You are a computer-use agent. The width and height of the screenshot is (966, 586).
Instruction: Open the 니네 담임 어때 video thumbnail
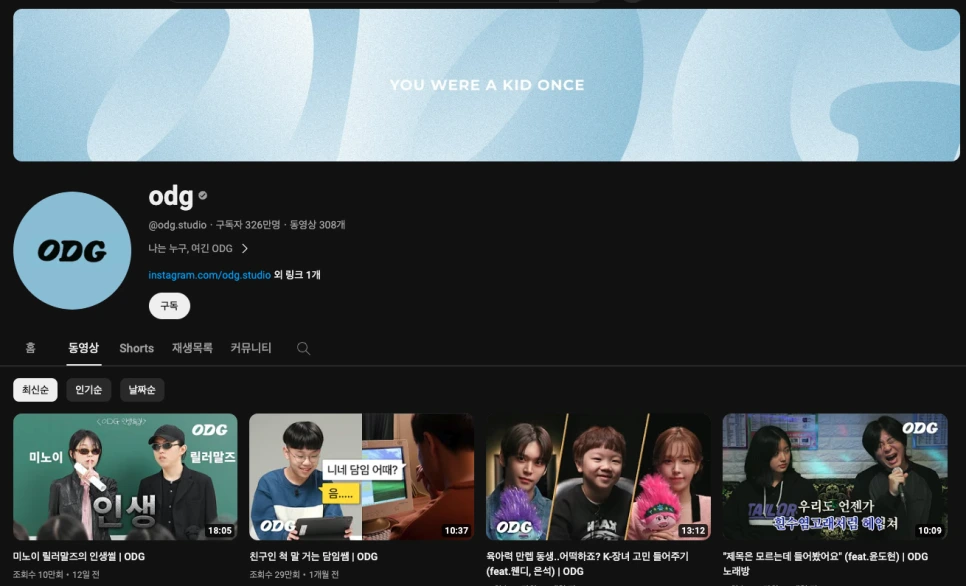click(362, 477)
